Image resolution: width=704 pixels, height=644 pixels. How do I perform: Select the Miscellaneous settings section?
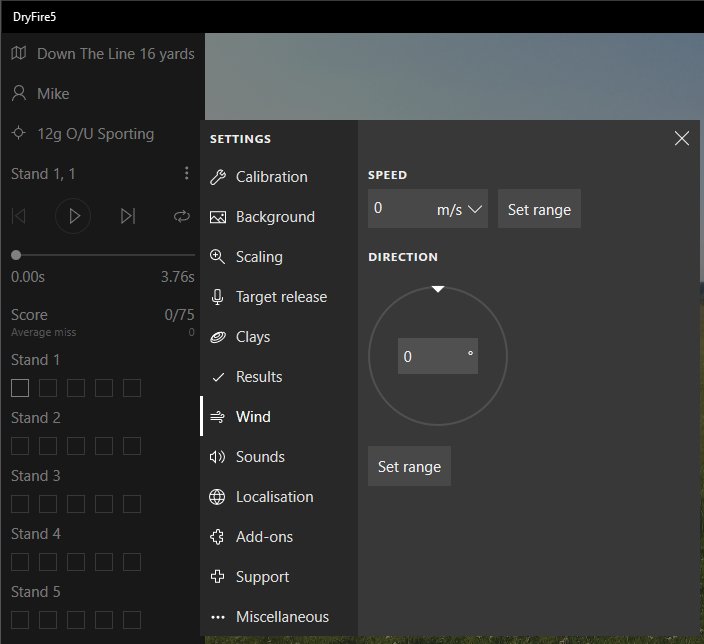(282, 617)
